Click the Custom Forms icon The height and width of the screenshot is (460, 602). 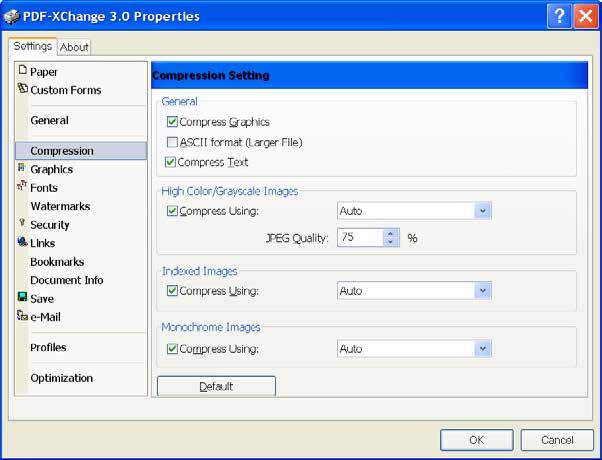click(x=23, y=88)
